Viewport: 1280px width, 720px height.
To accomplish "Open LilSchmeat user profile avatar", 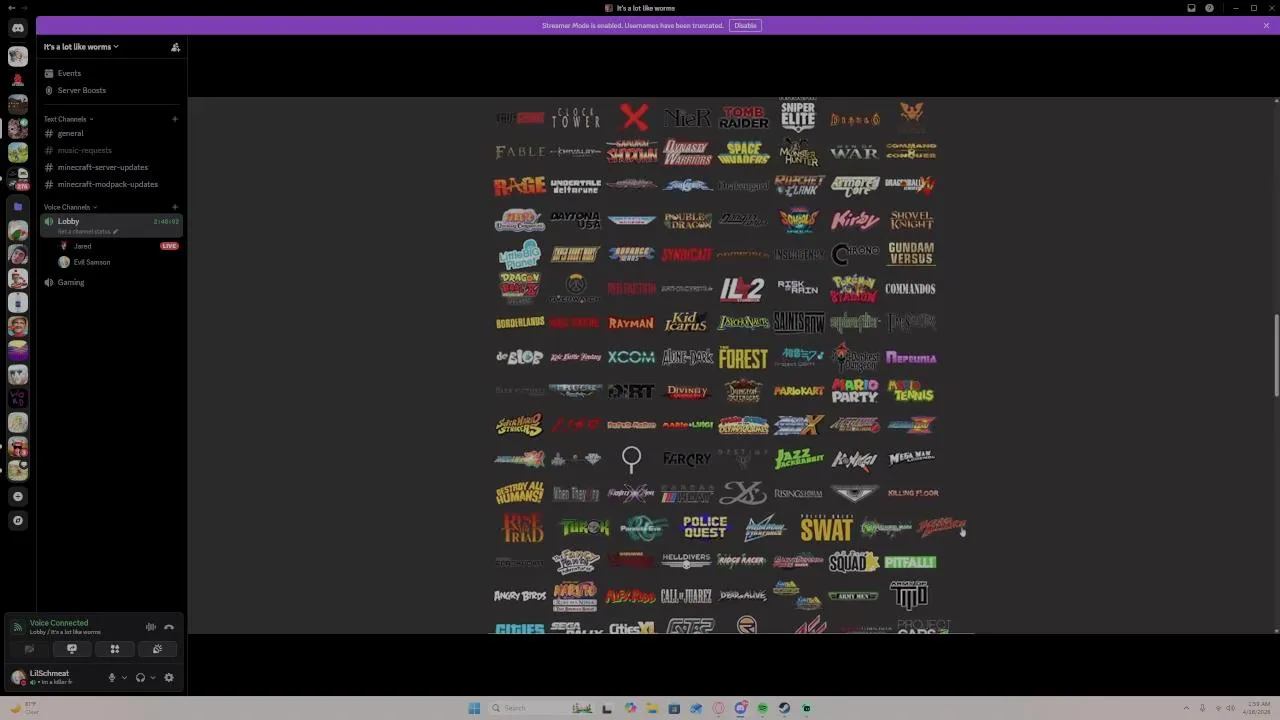I will click(18, 677).
